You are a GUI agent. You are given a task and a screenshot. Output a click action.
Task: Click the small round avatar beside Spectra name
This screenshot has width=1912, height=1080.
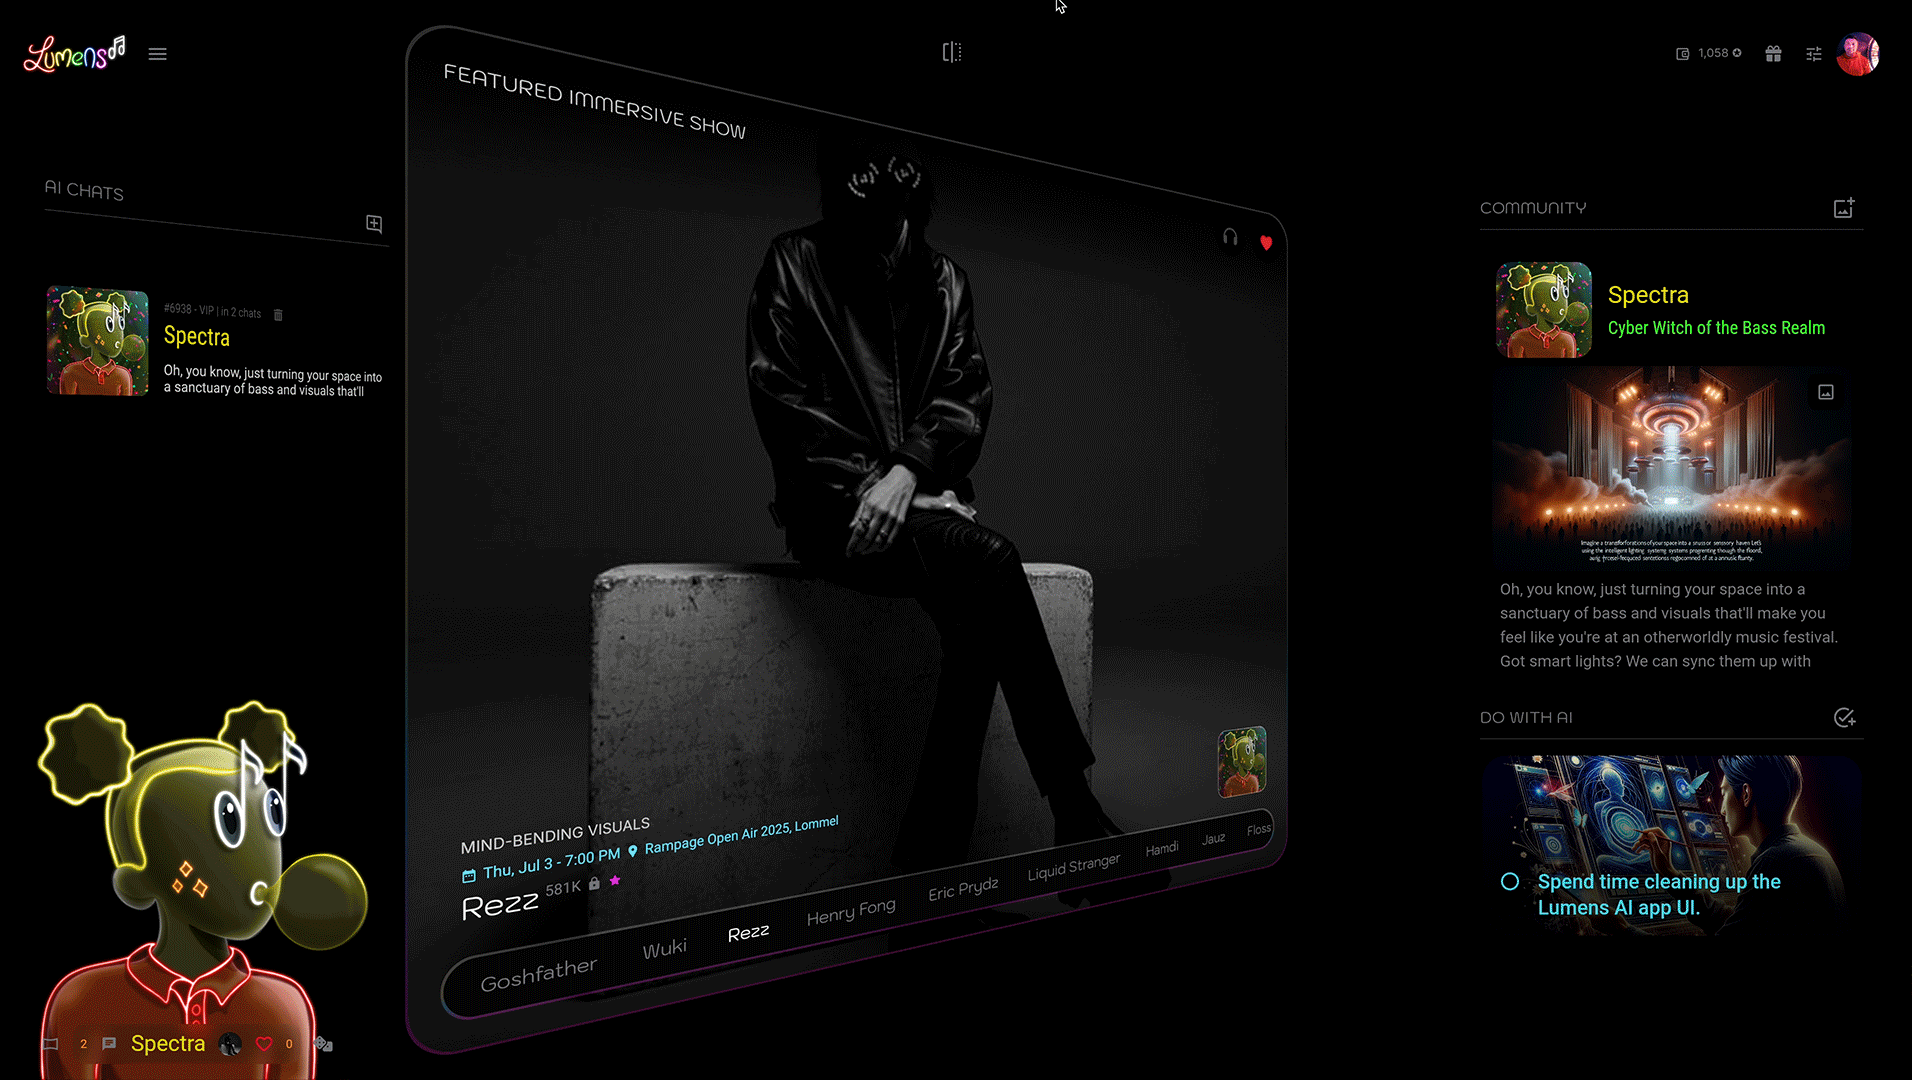coord(230,1044)
